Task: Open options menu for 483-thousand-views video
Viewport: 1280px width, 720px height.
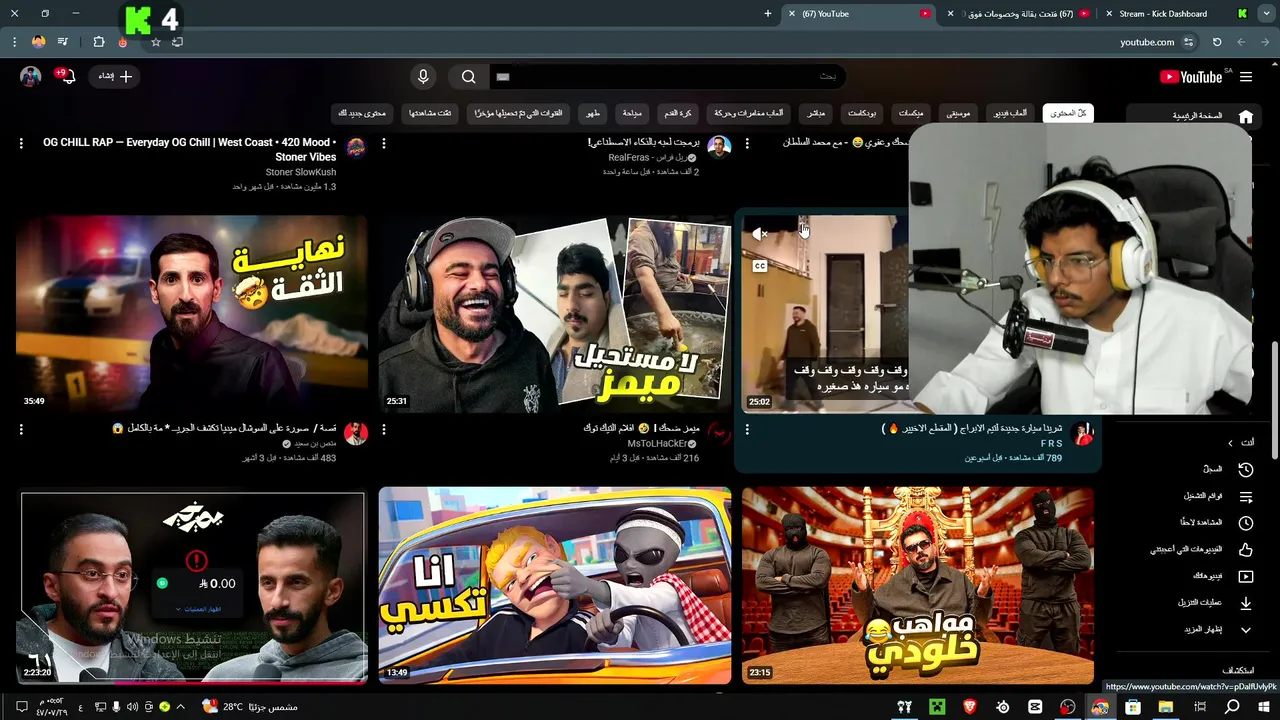Action: pyautogui.click(x=21, y=429)
